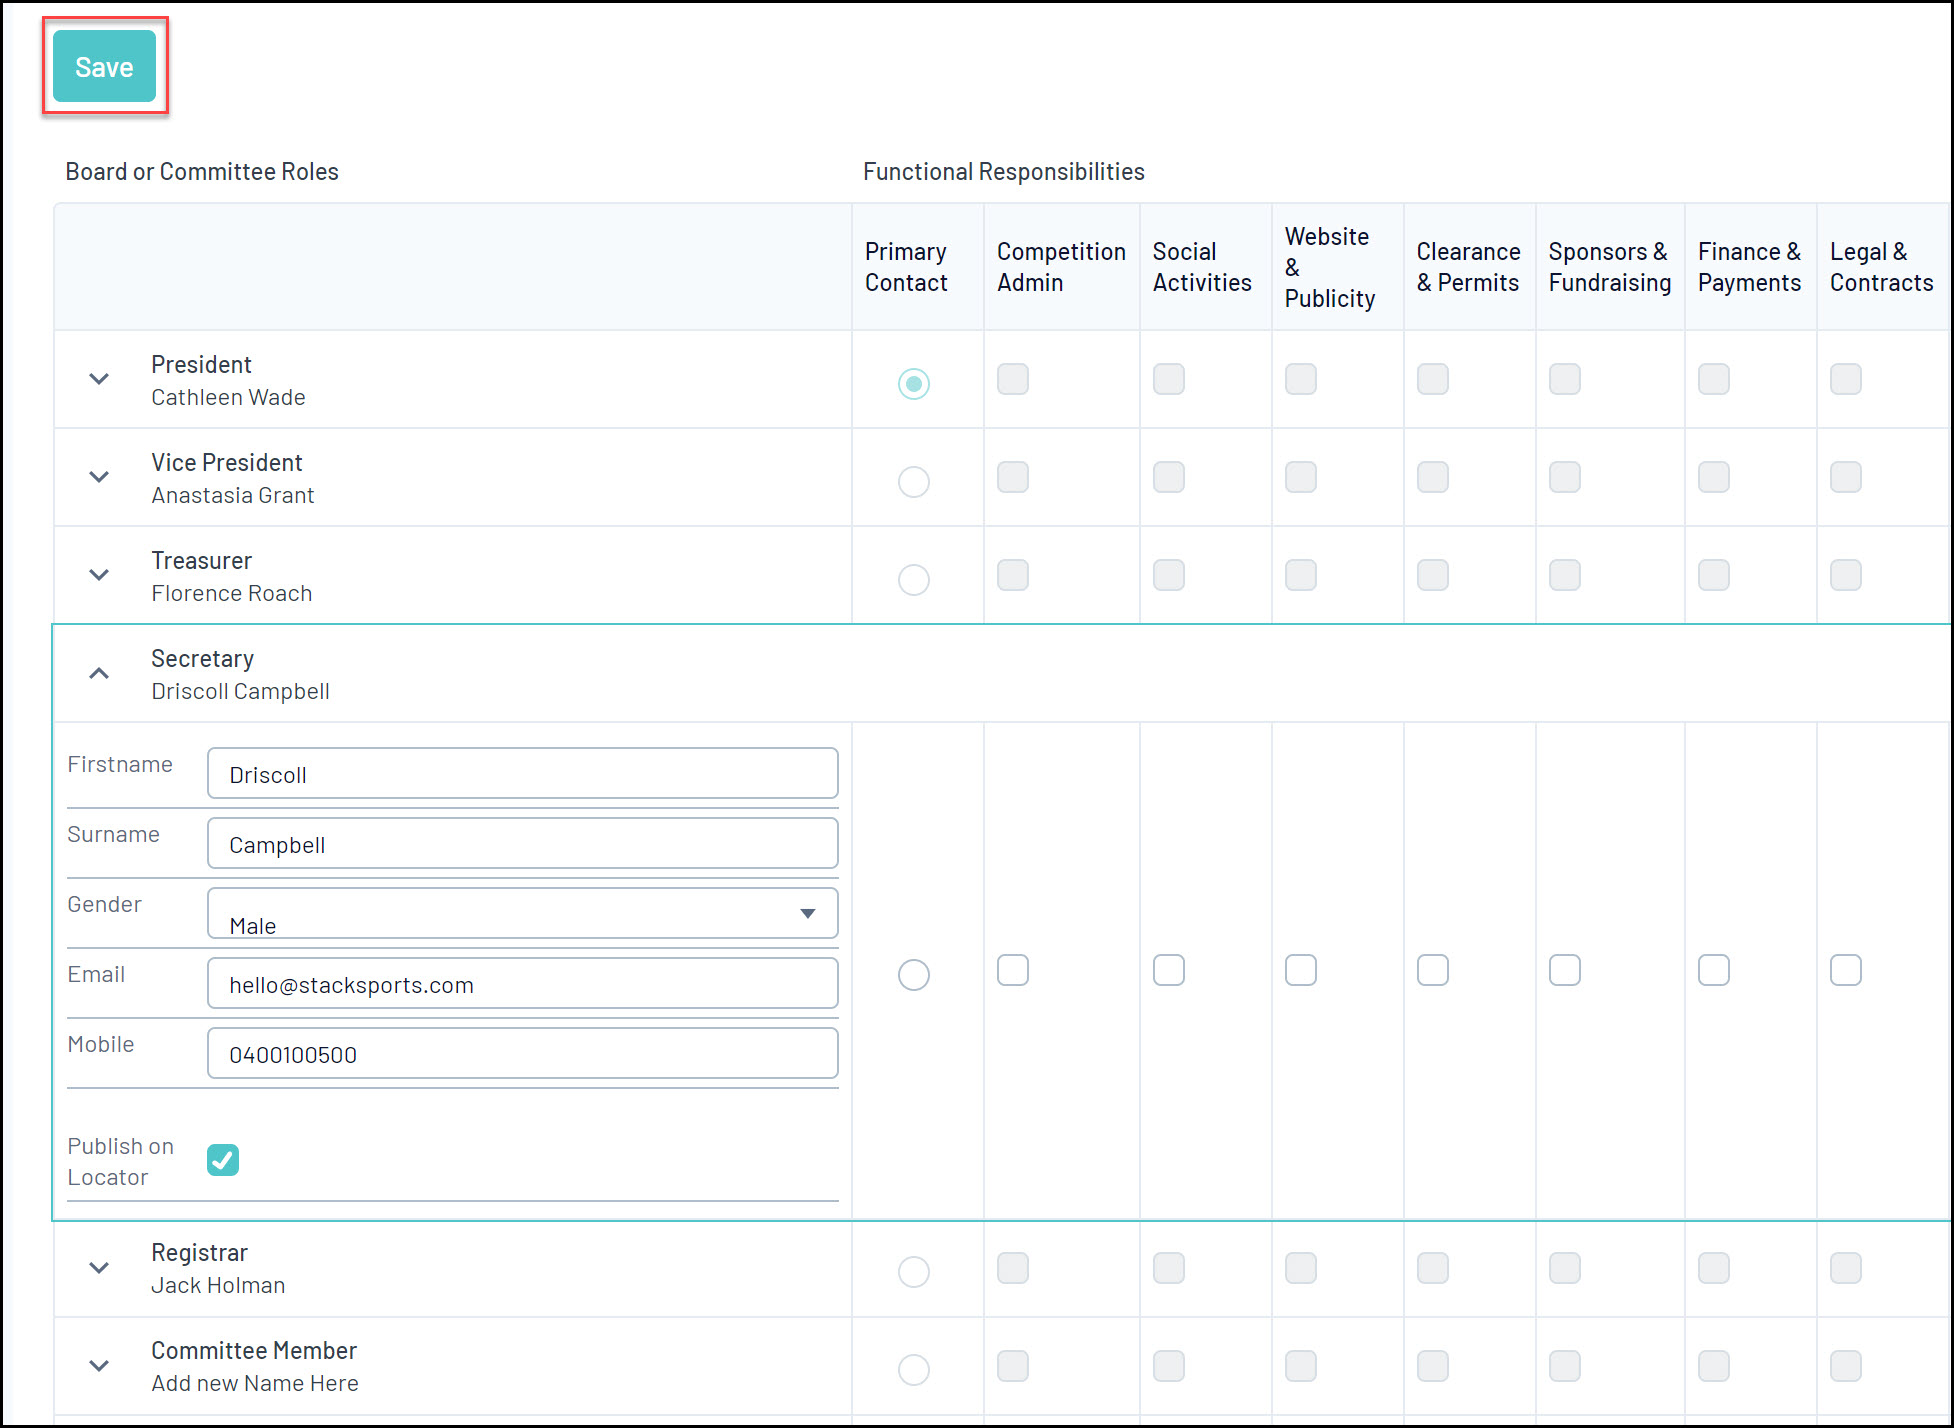1954x1428 pixels.
Task: Expand the Committee Member row
Action: [99, 1366]
